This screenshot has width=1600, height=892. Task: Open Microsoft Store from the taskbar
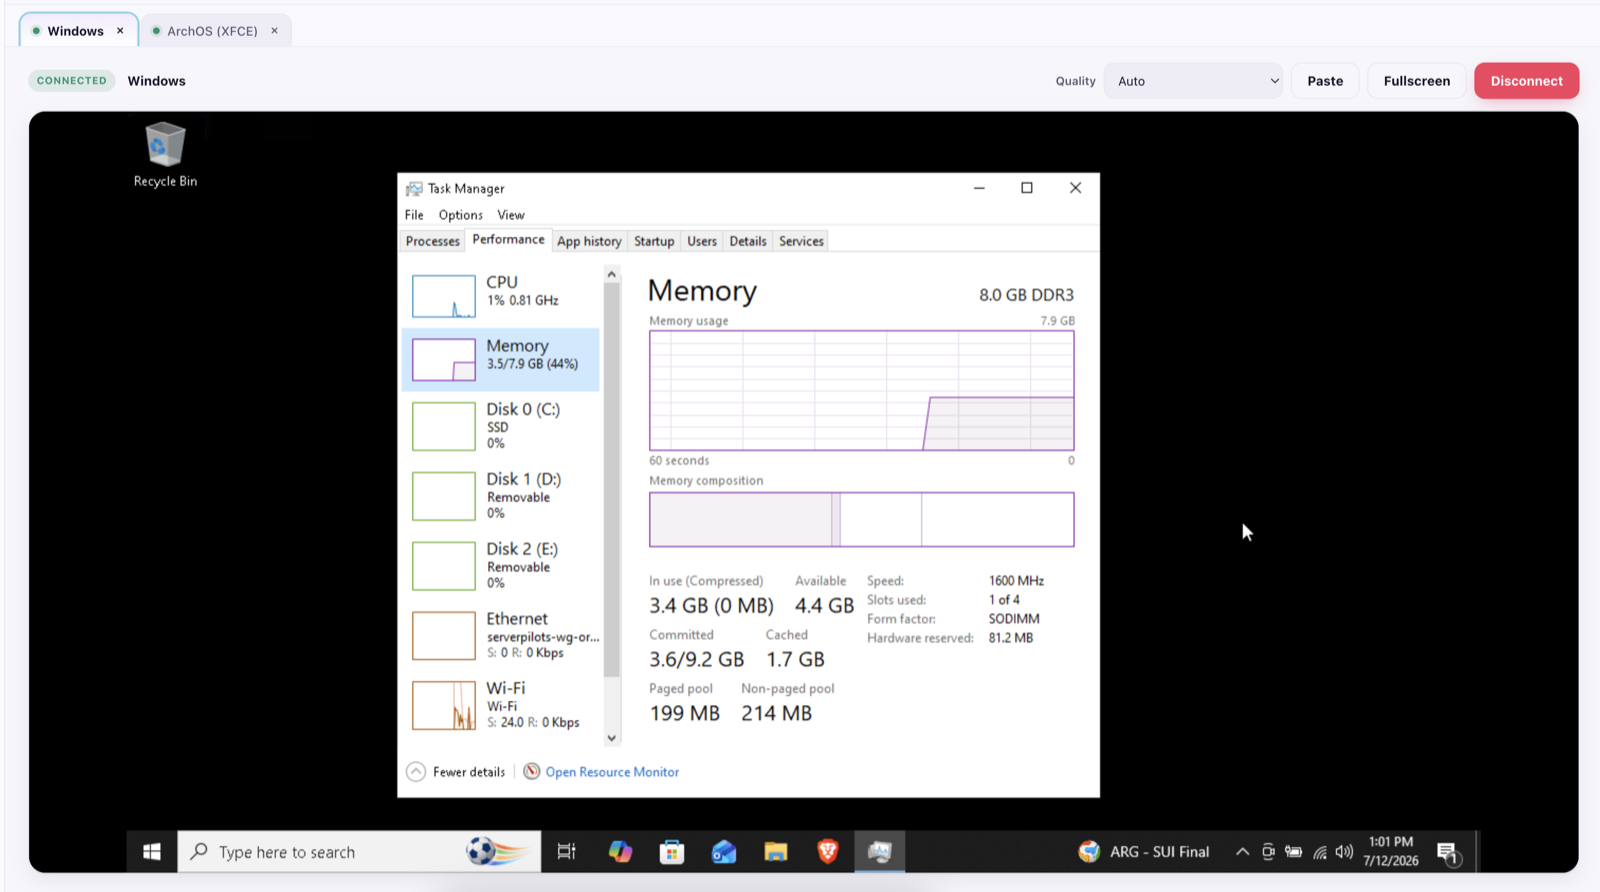(x=672, y=852)
